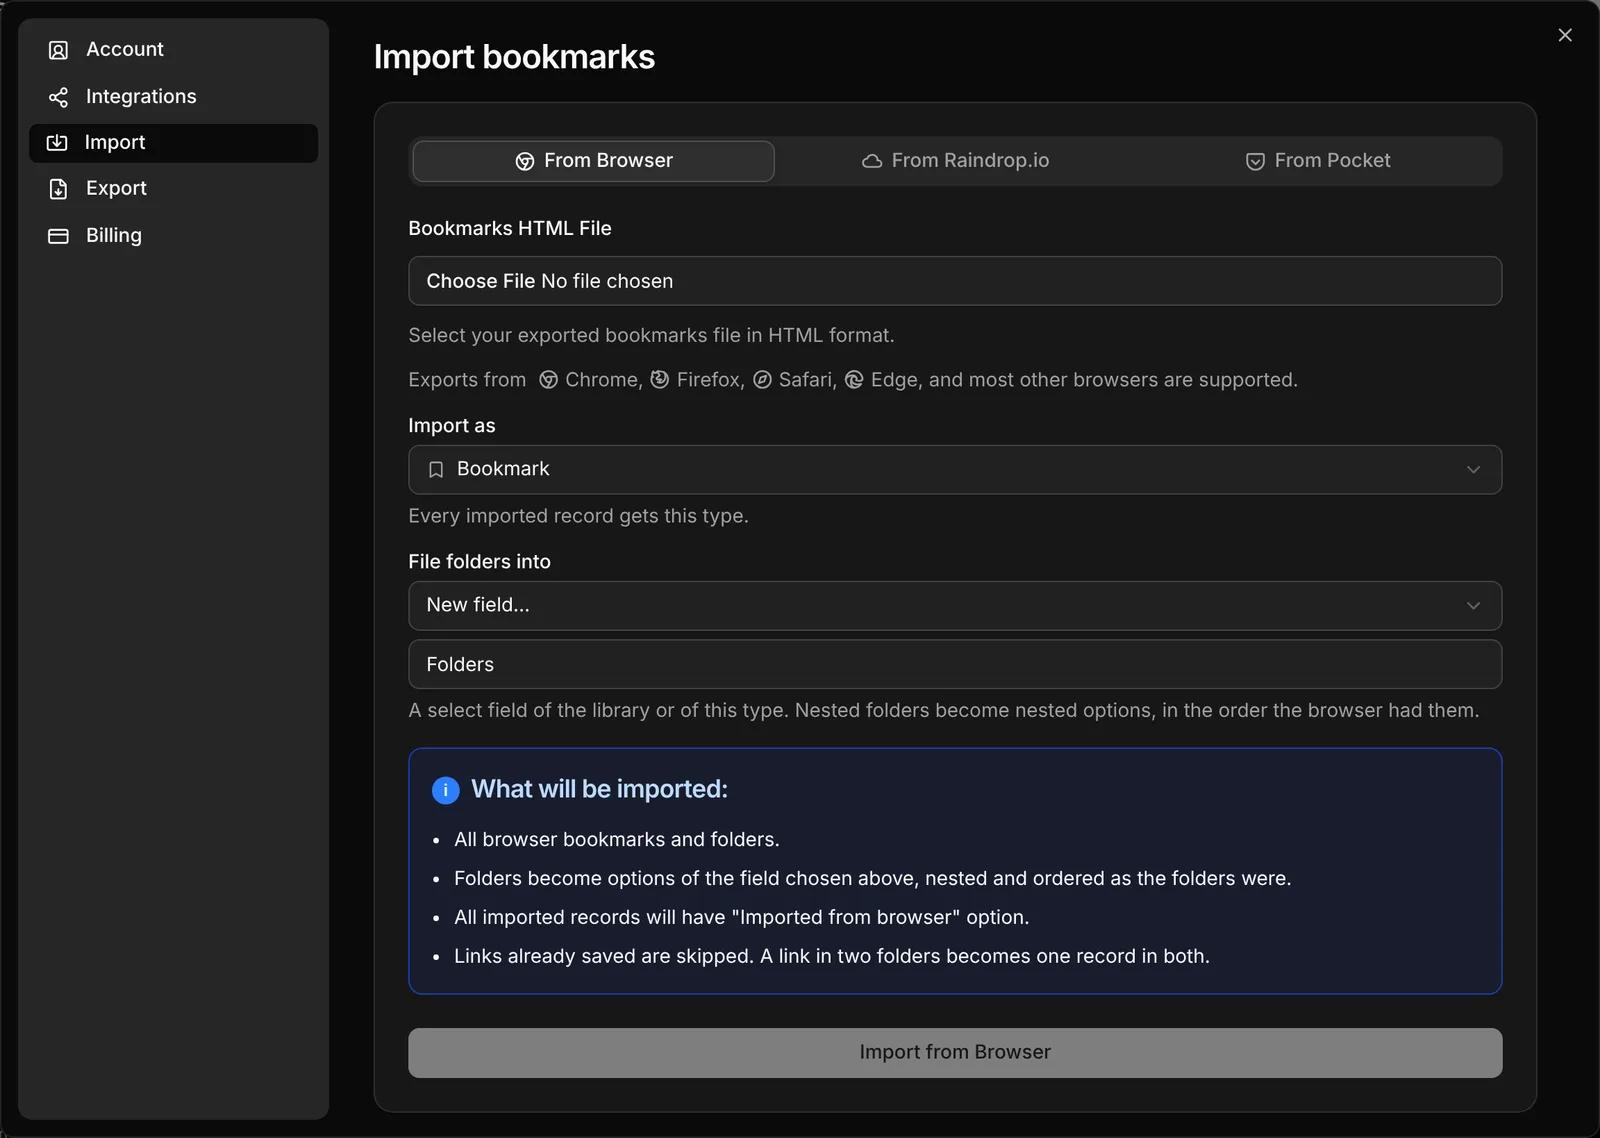Click the Import from Browser button
1600x1138 pixels.
955,1053
